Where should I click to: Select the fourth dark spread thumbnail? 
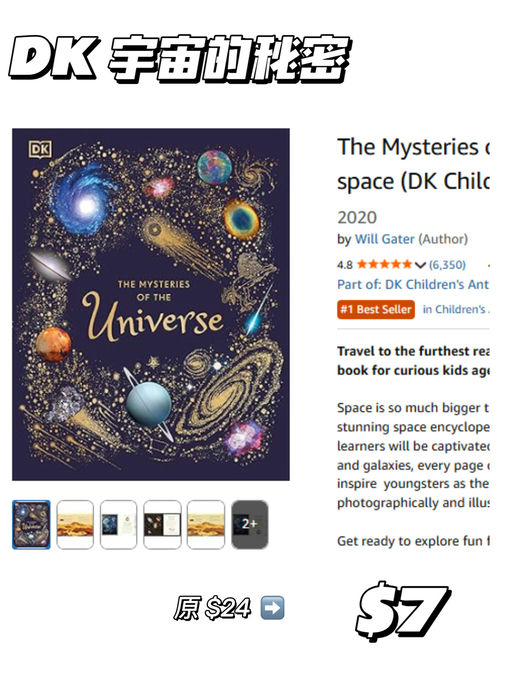[162, 524]
